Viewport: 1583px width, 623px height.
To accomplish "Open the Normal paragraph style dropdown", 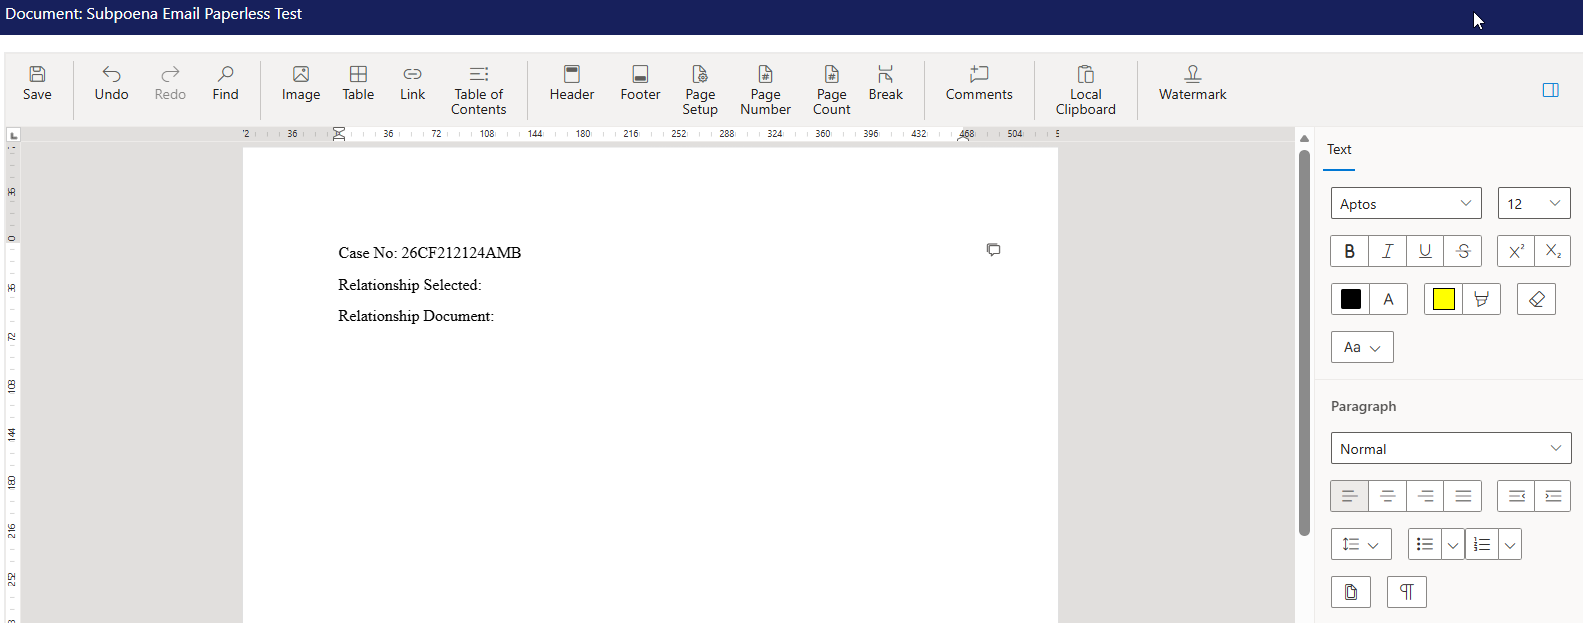I will click(x=1450, y=449).
